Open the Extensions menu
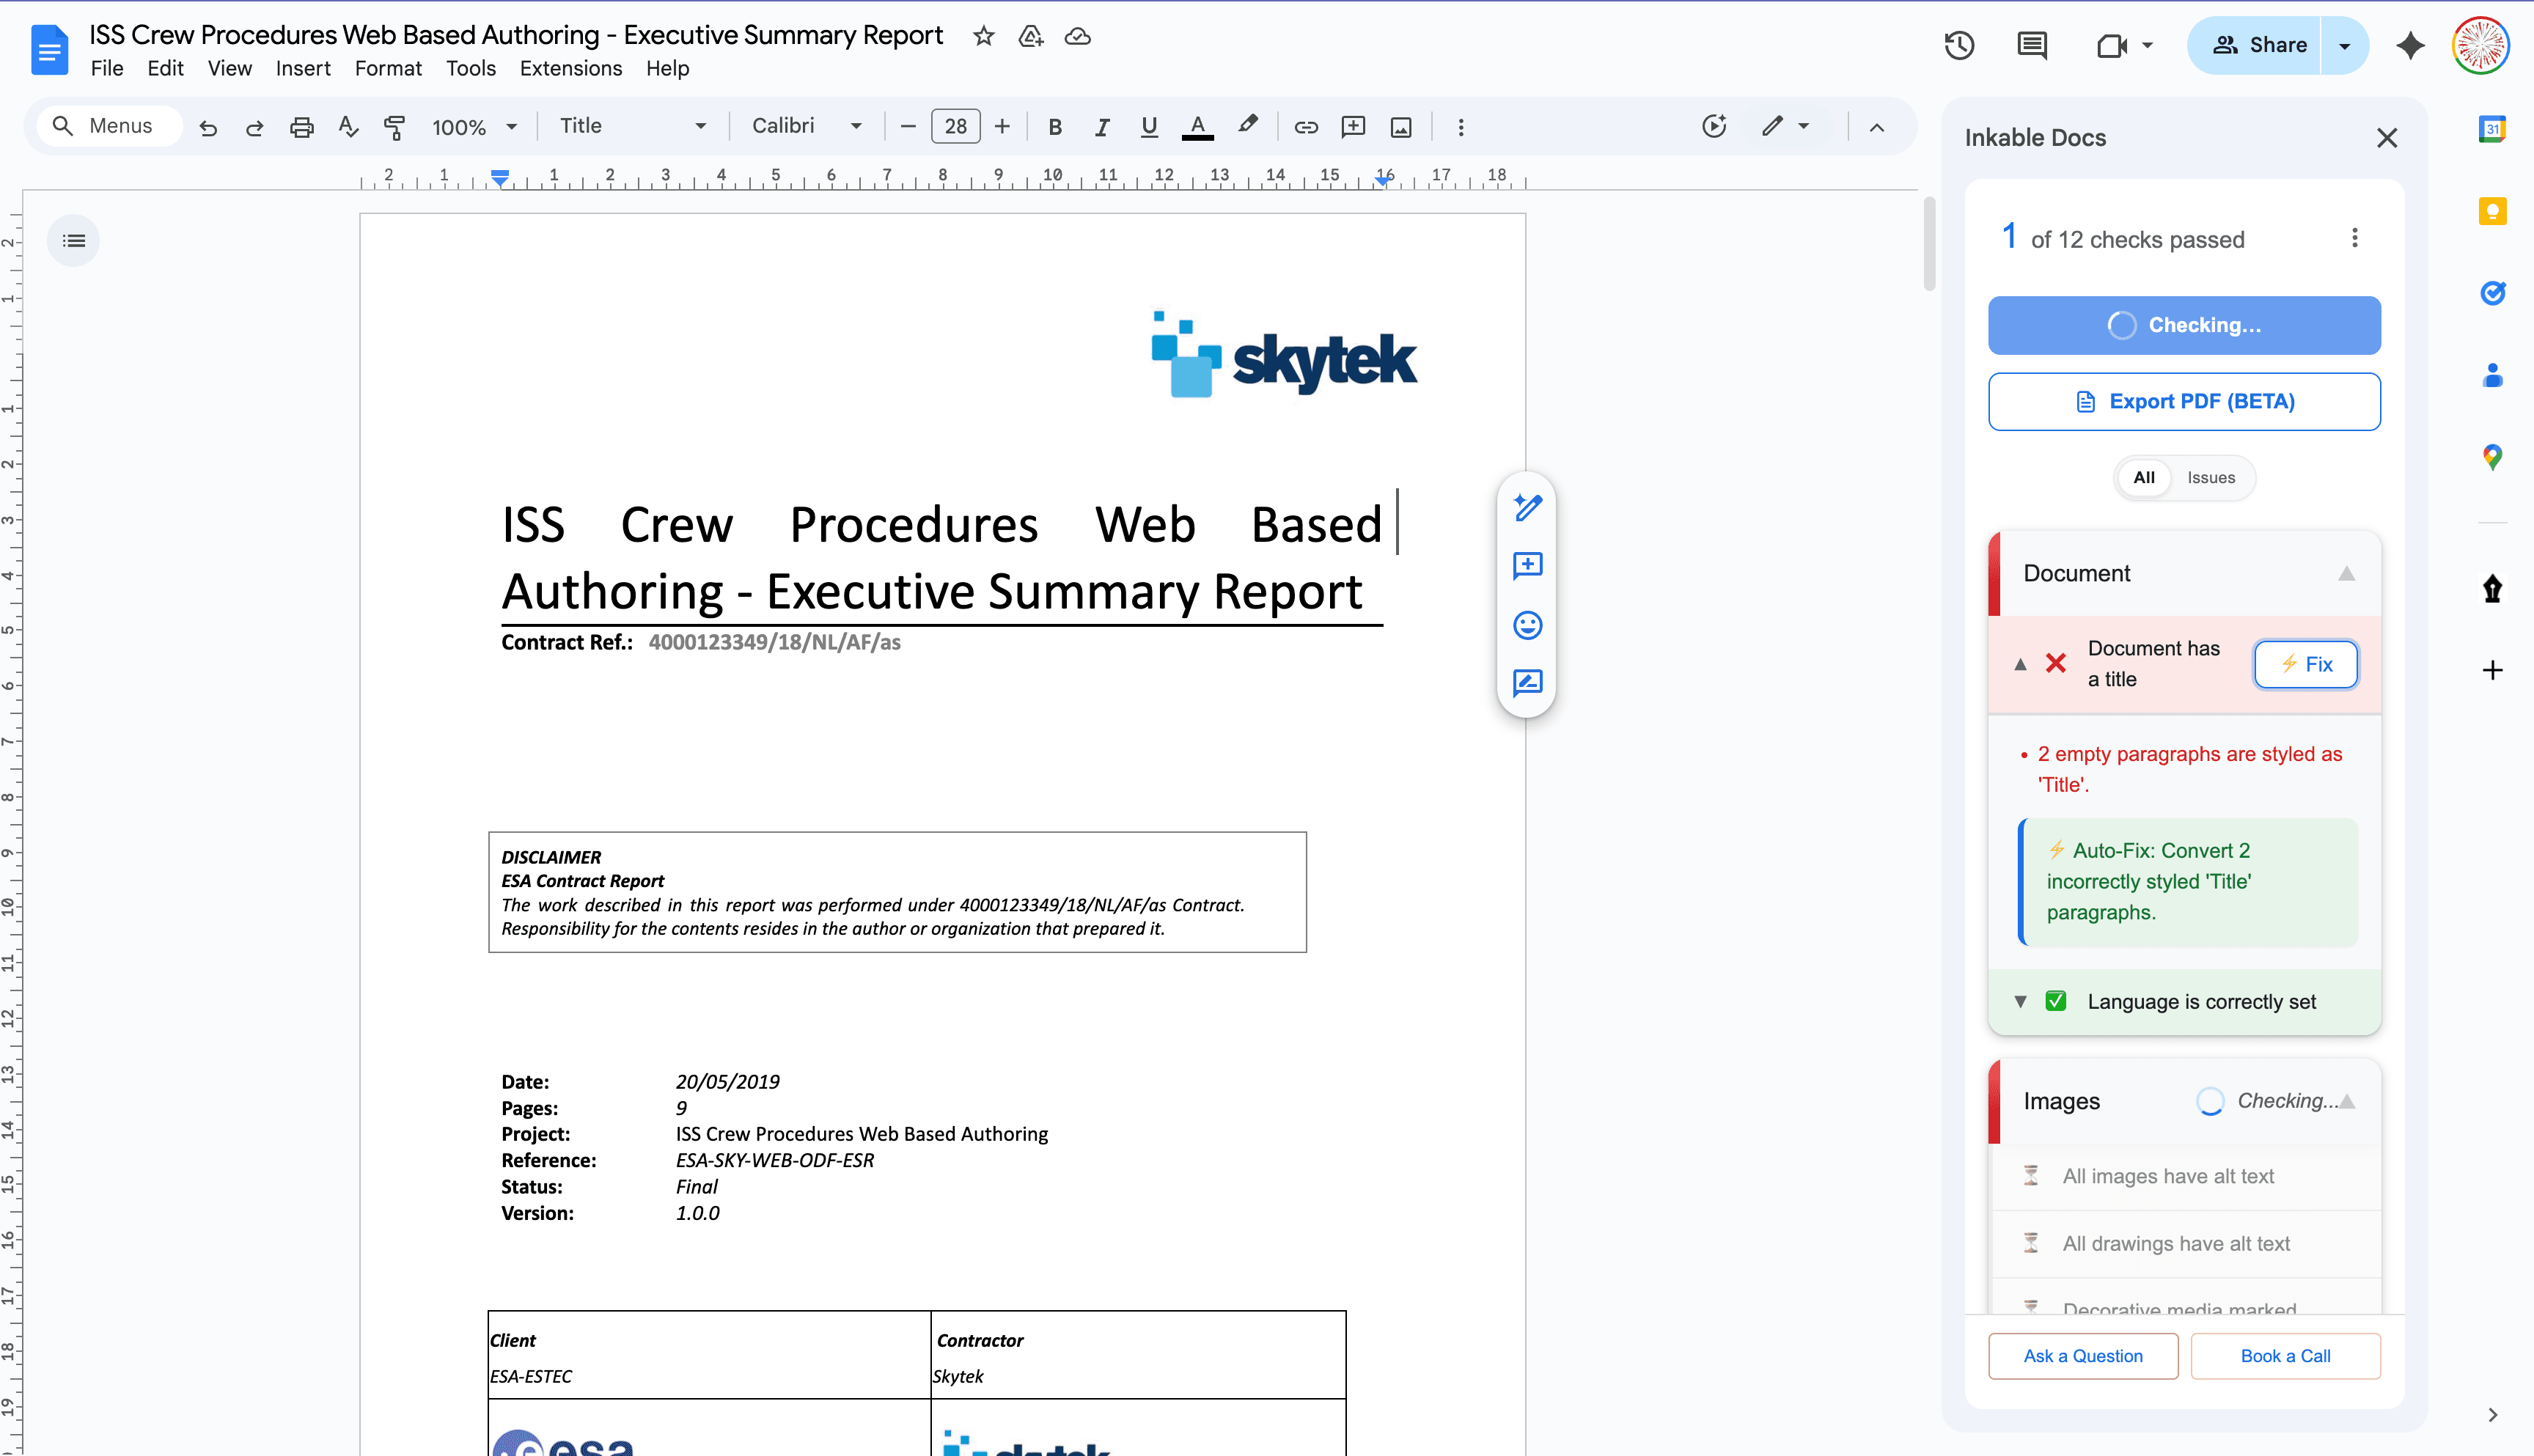 pyautogui.click(x=570, y=68)
